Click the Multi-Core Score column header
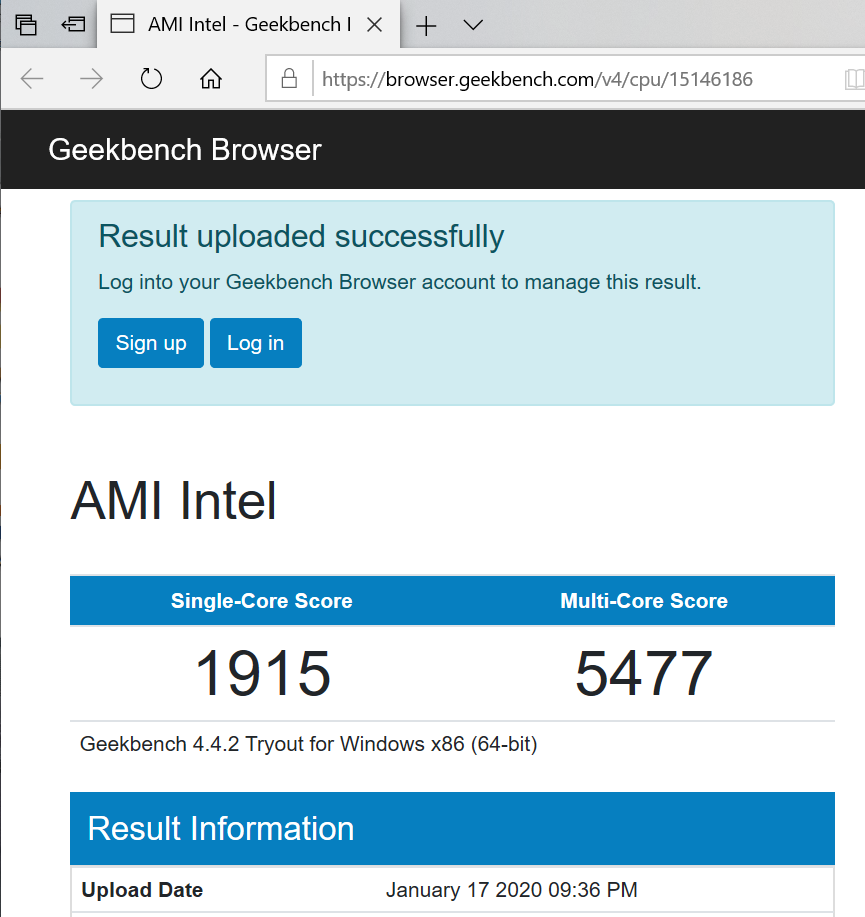 coord(644,601)
